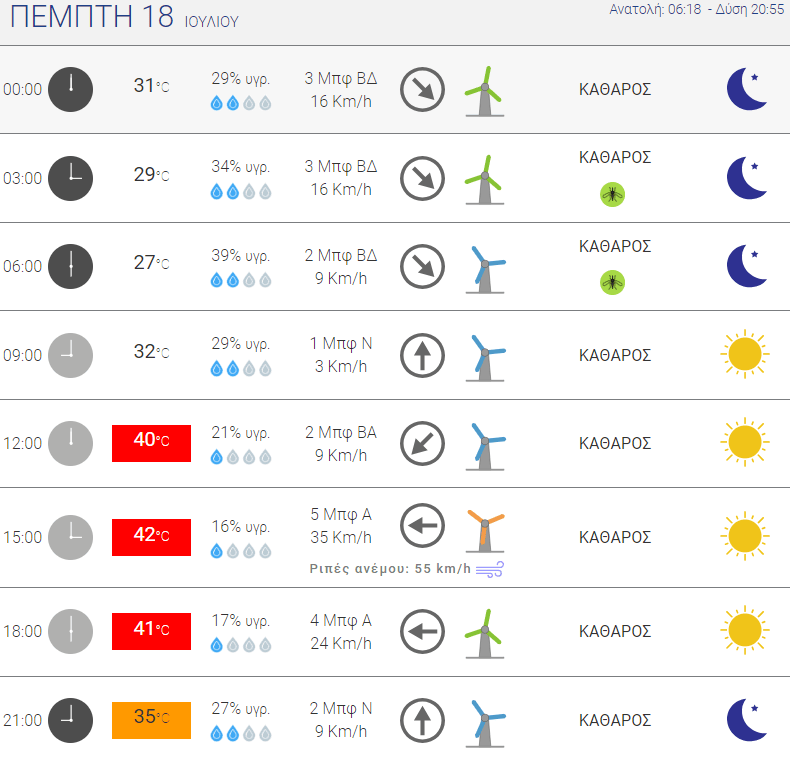The width and height of the screenshot is (798, 762).
Task: Click the orange 35°C temperature box
Action: [x=151, y=720]
